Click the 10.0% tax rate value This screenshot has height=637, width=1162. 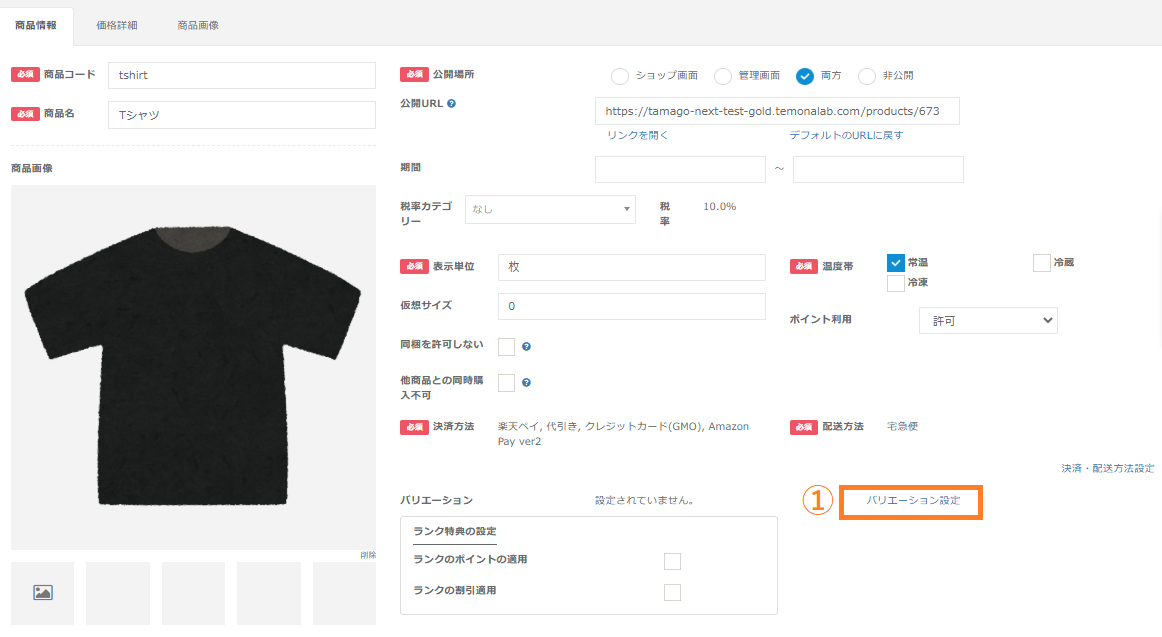[x=720, y=207]
